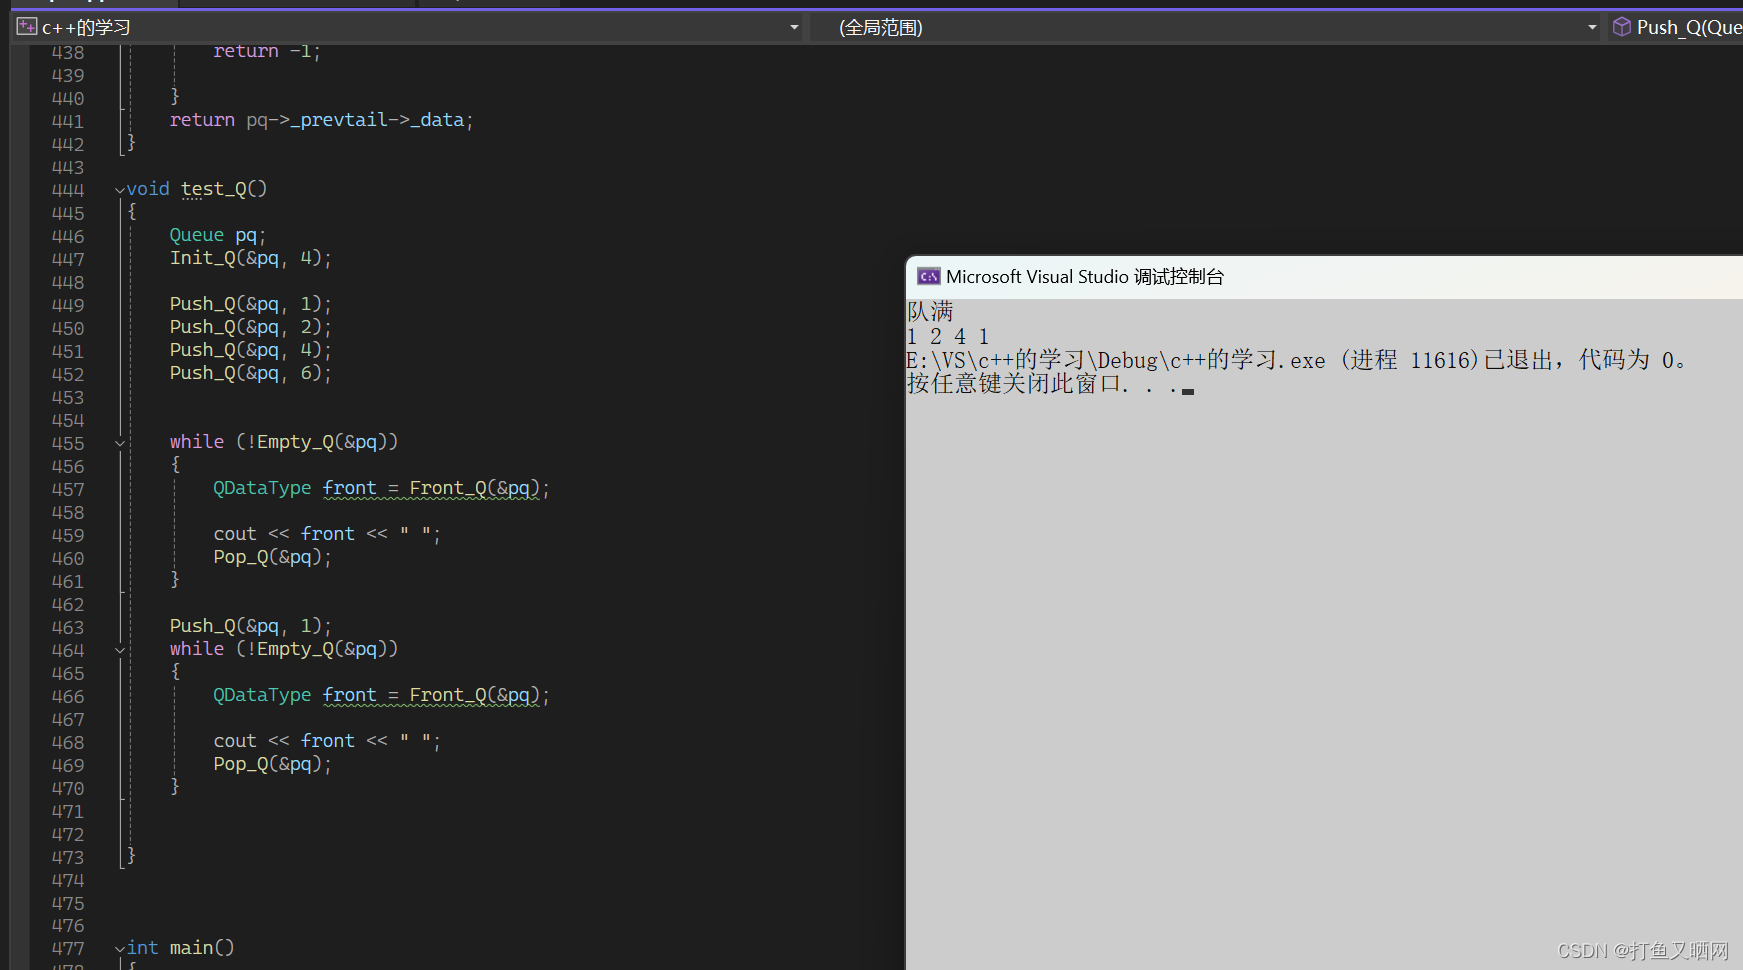Click the Push_Q(&pq, 2); statement
Image resolution: width=1743 pixels, height=970 pixels.
click(250, 327)
